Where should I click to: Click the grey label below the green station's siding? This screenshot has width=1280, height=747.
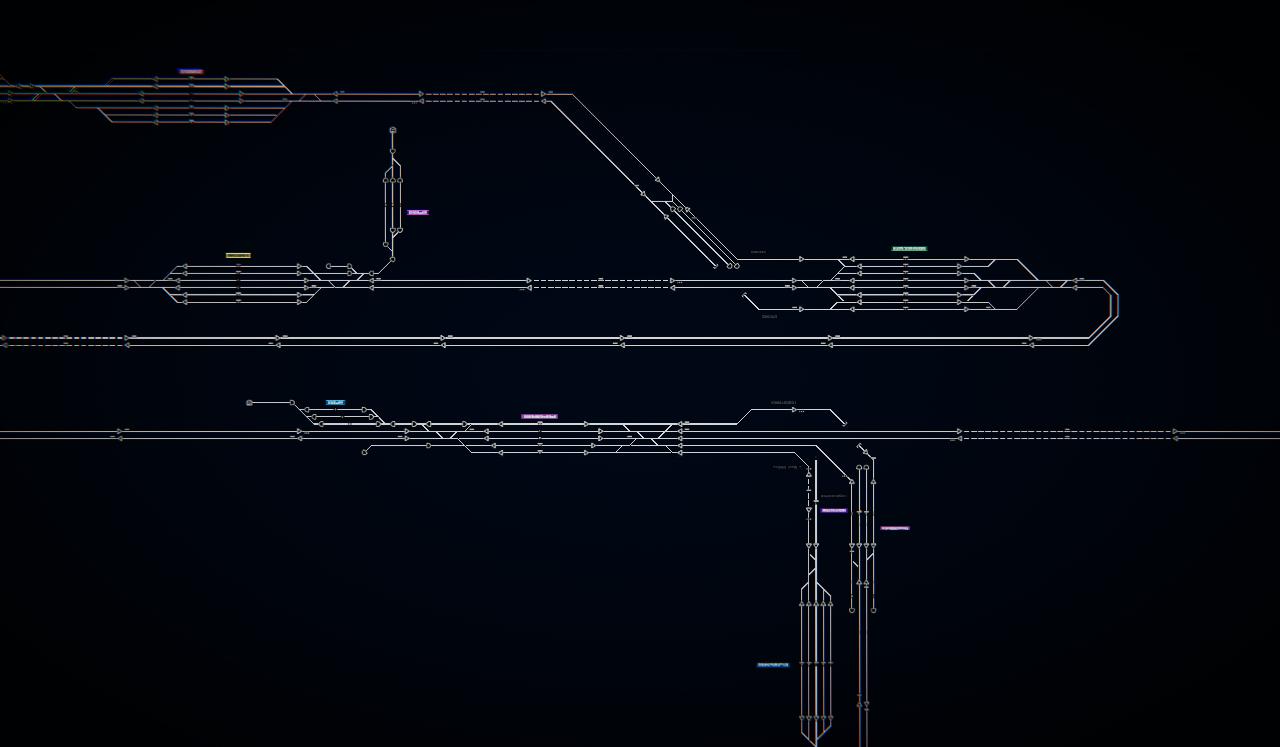[769, 316]
